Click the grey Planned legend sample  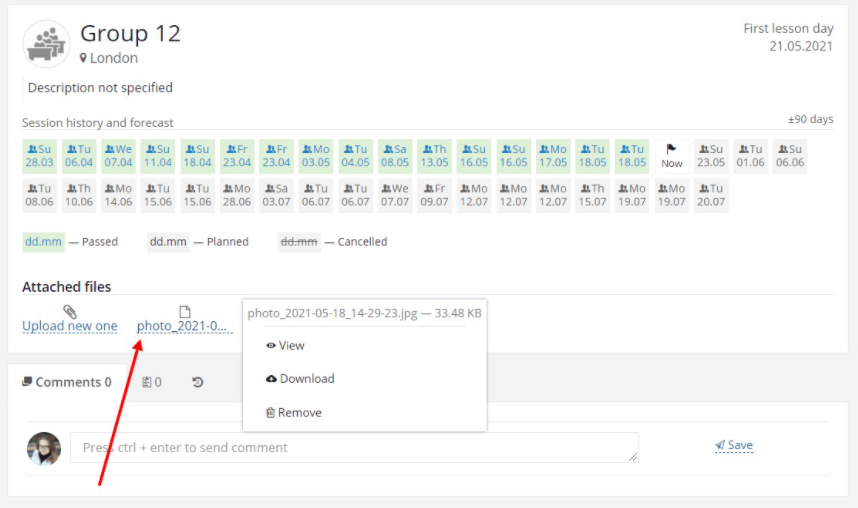tap(168, 242)
